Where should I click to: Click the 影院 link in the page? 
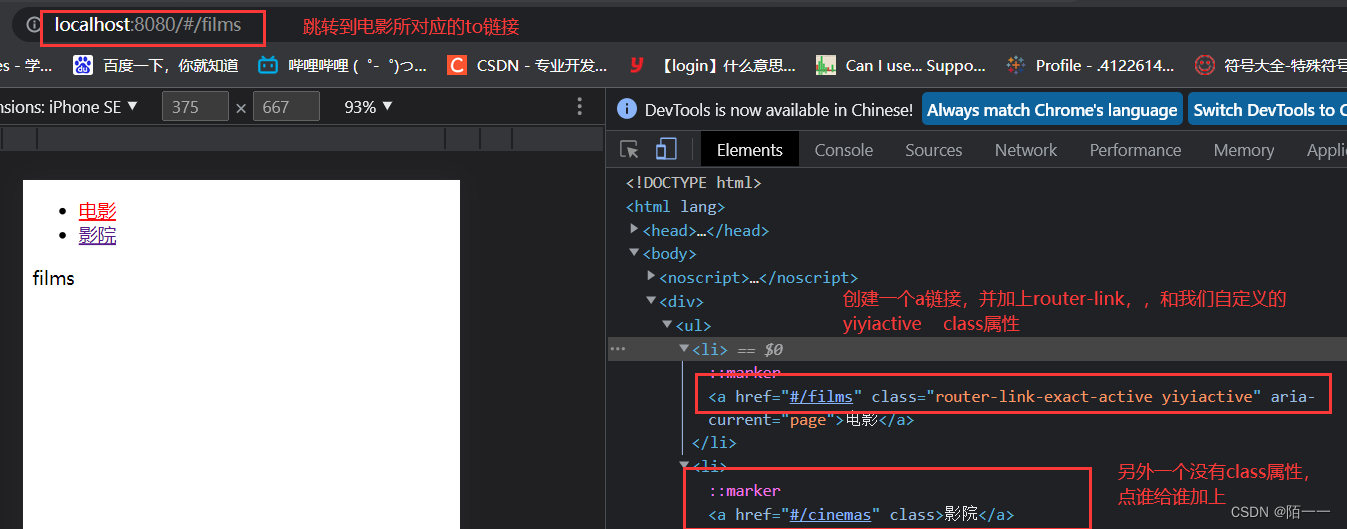[97, 236]
